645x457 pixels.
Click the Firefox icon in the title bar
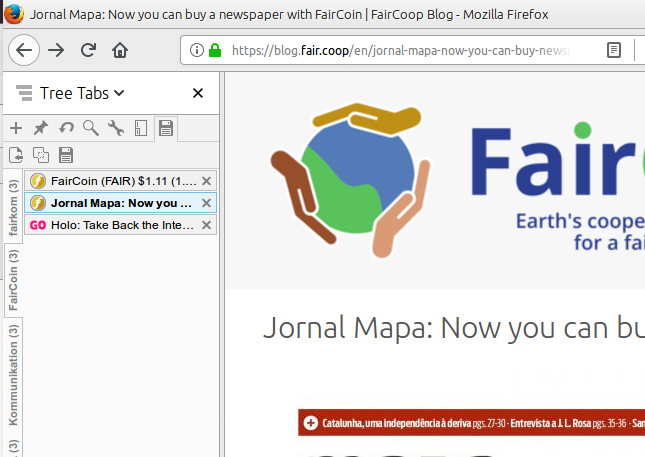[14, 14]
